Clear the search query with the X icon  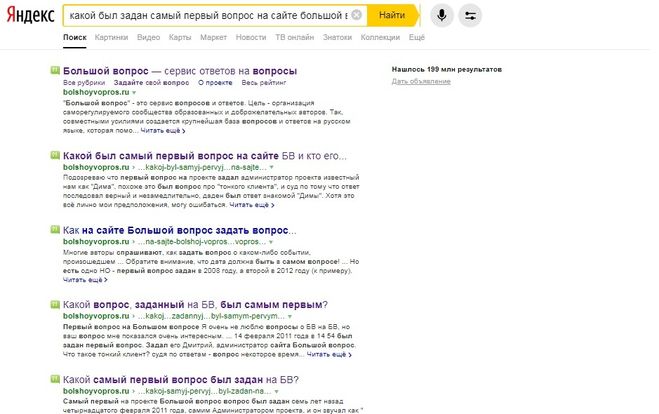pyautogui.click(x=356, y=15)
